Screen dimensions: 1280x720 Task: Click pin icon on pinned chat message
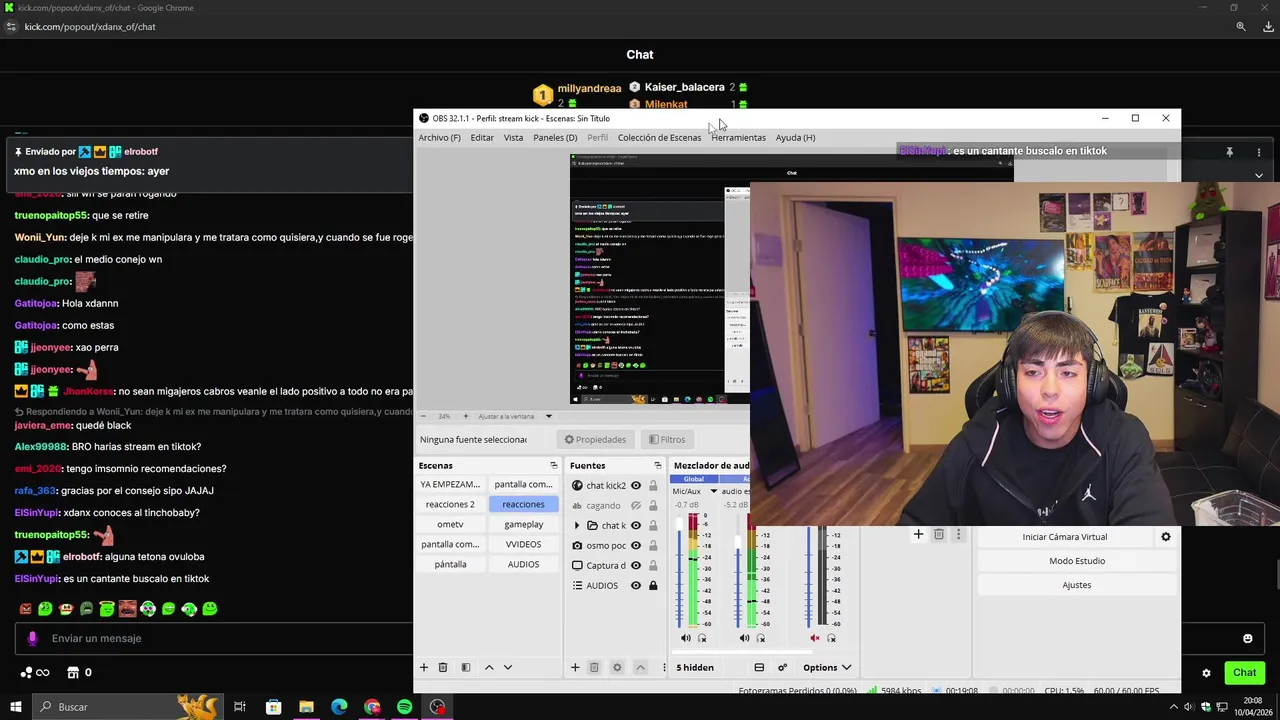coord(1229,152)
